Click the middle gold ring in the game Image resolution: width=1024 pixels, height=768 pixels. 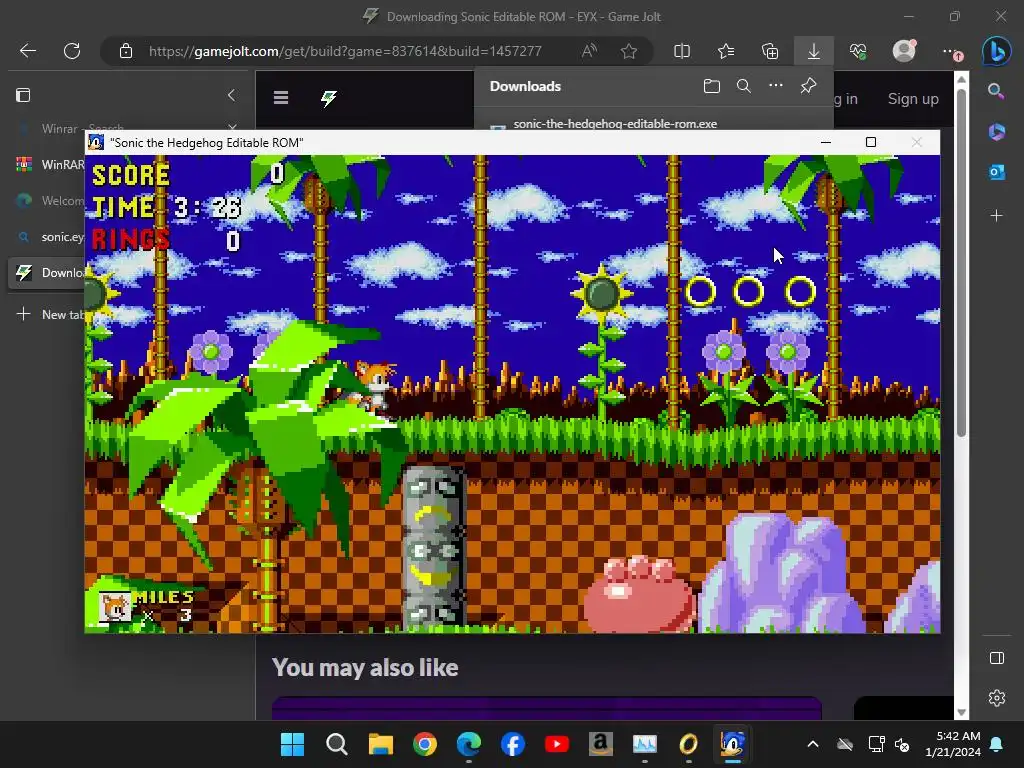pos(749,291)
